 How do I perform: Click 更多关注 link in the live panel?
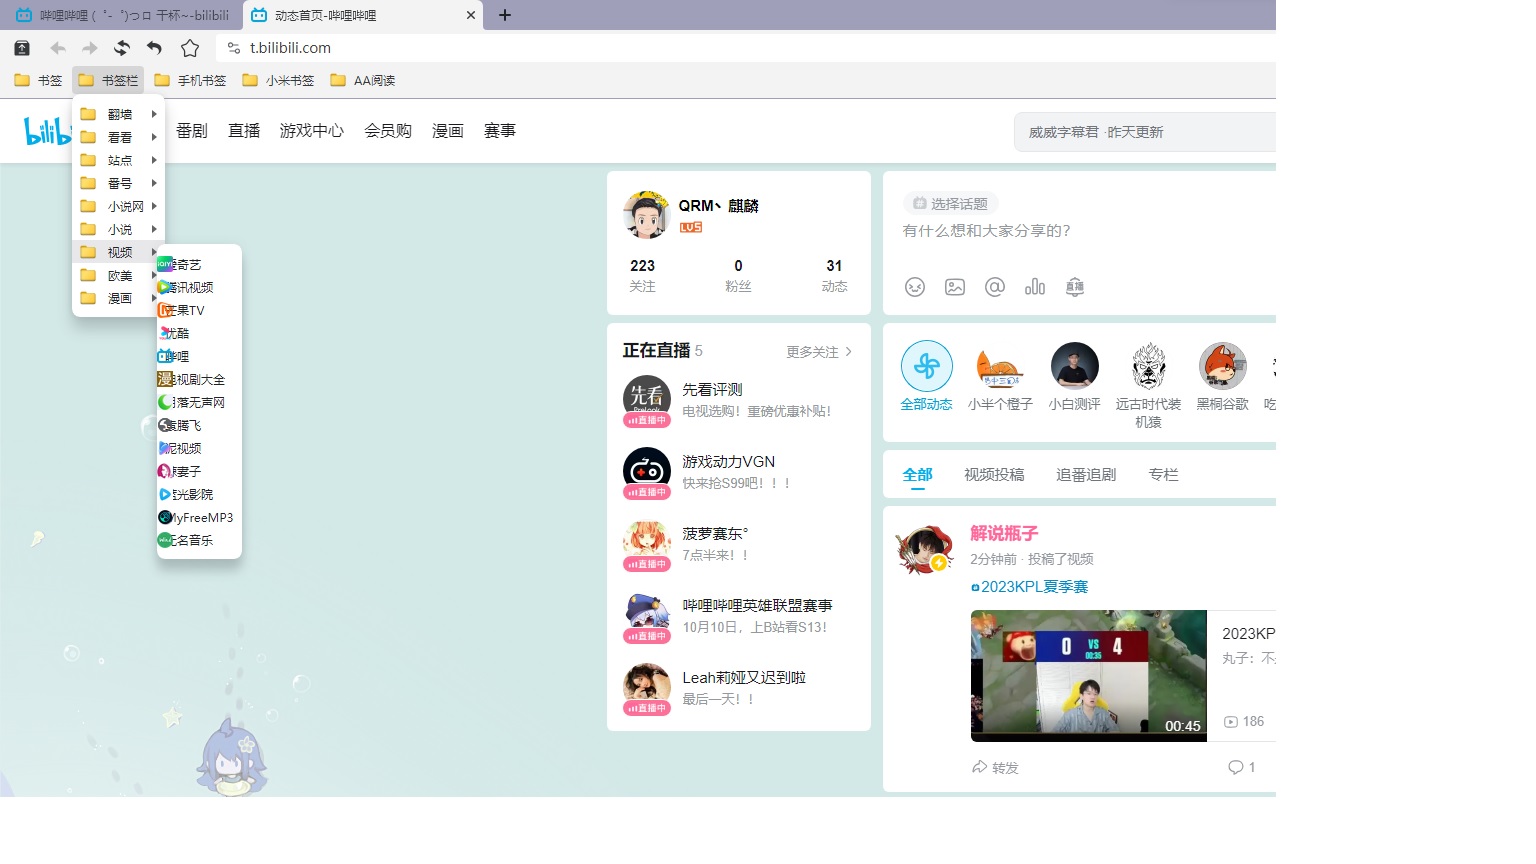point(819,352)
